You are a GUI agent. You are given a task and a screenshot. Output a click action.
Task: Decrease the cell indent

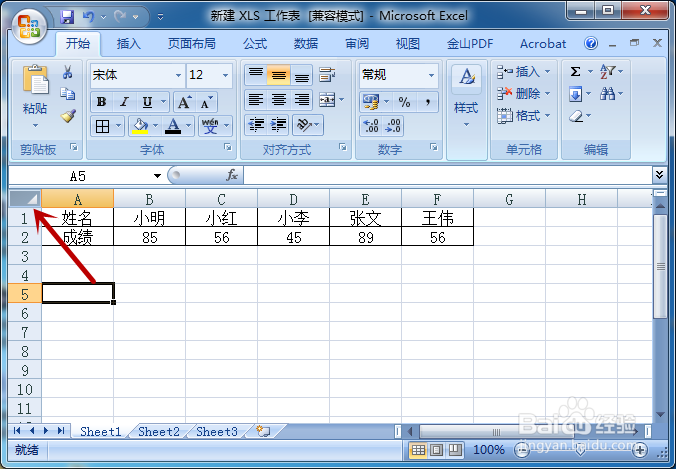pyautogui.click(x=256, y=125)
